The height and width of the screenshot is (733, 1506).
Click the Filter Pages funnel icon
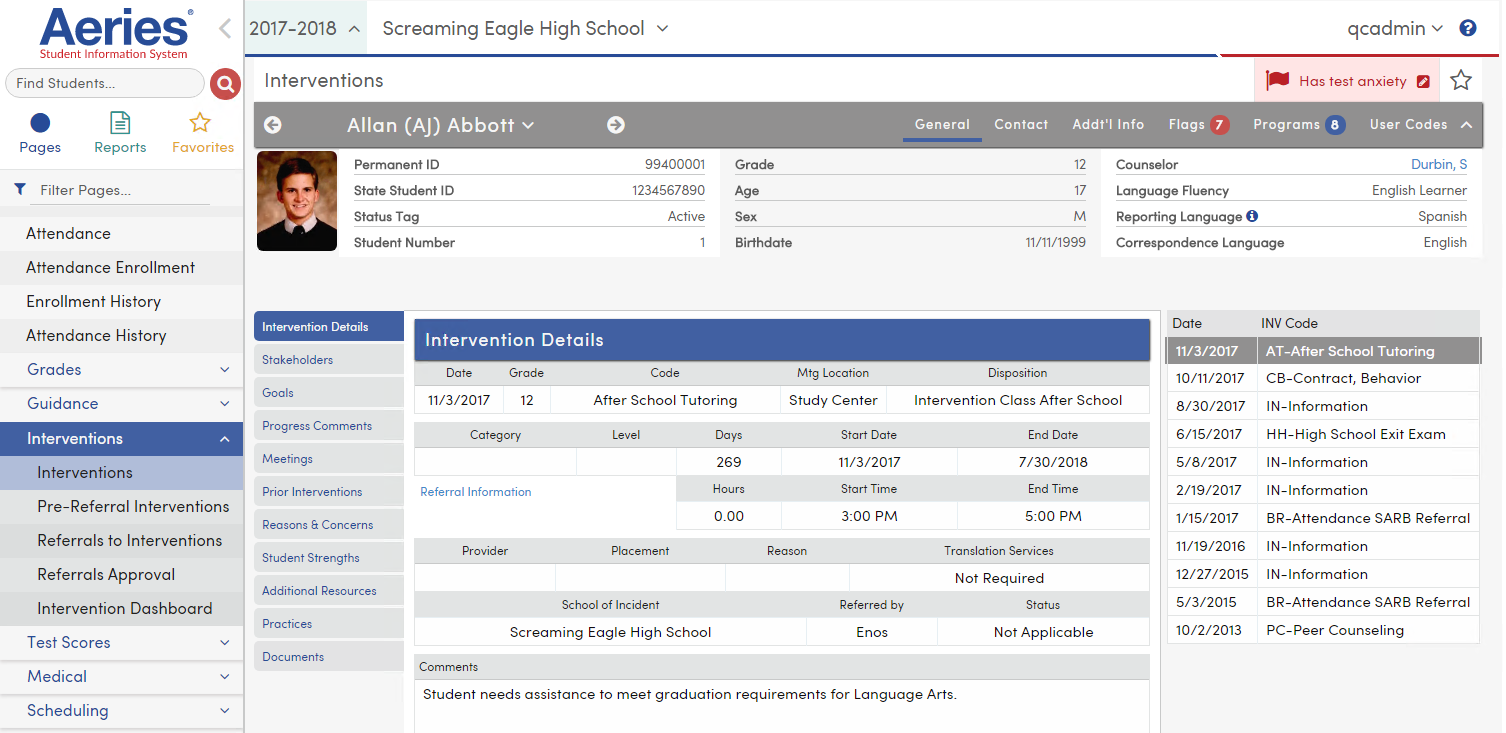pyautogui.click(x=21, y=190)
